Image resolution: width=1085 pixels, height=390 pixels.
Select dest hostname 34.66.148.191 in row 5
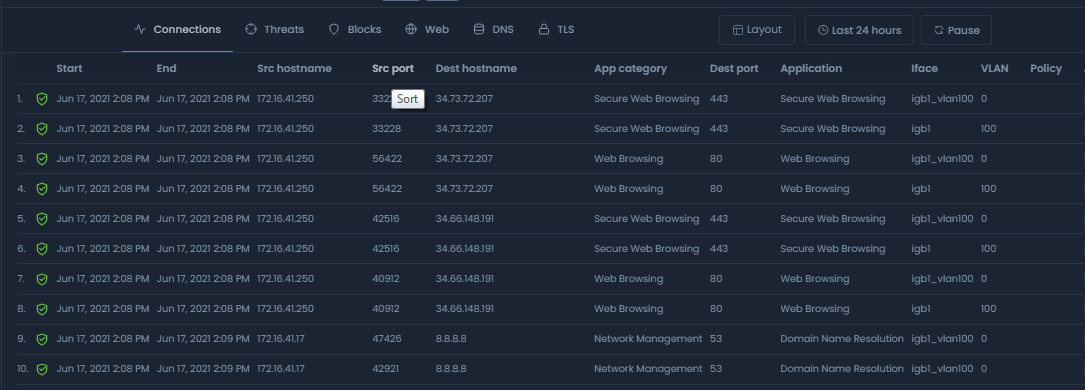(x=464, y=219)
